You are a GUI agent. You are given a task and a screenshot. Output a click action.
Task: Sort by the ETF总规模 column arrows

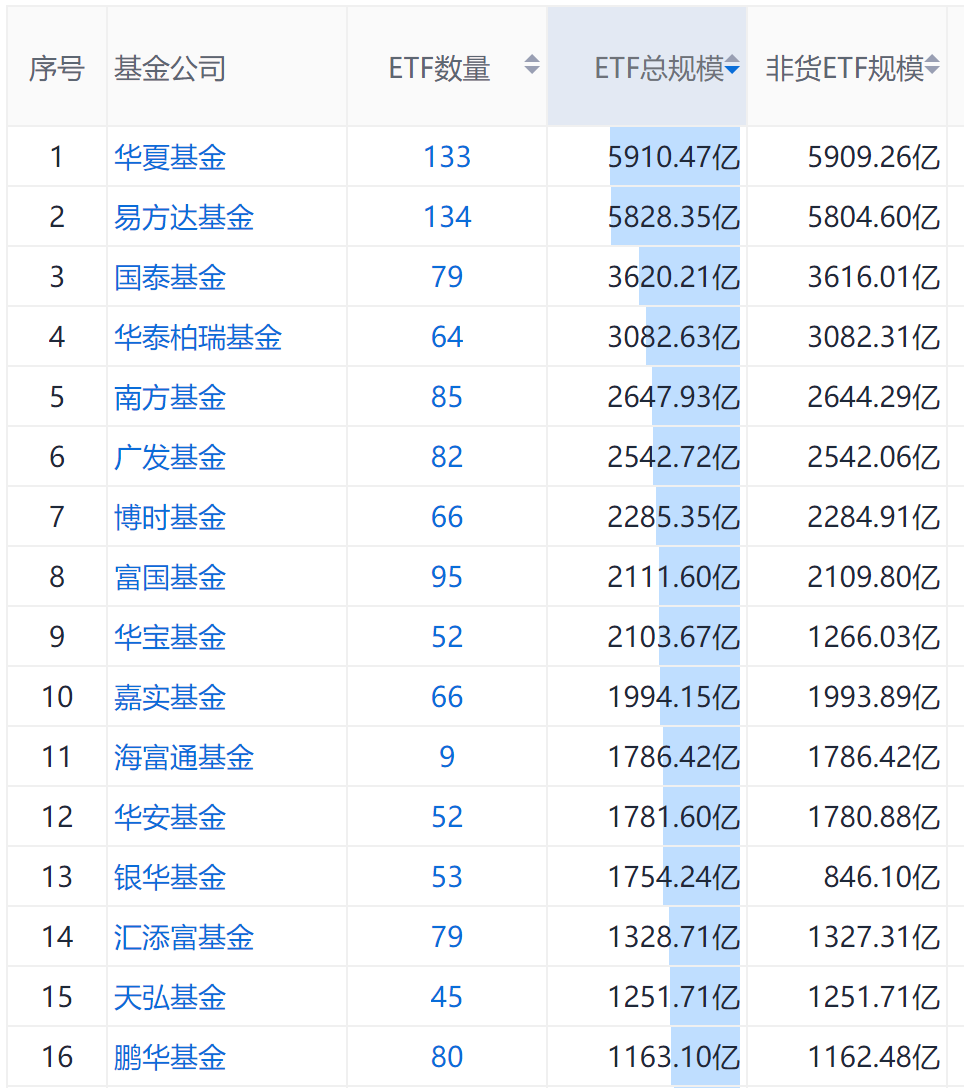point(732,66)
